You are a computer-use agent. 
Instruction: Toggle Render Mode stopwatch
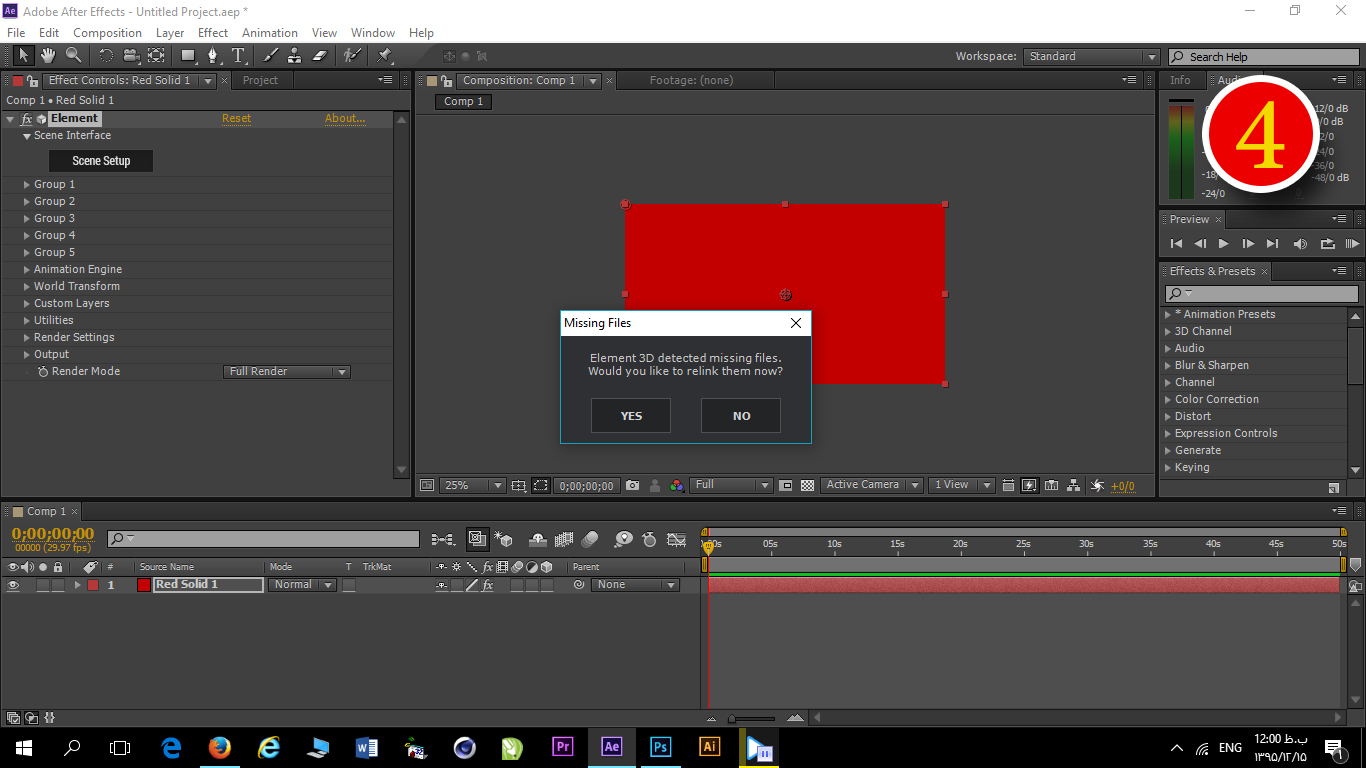click(x=43, y=371)
